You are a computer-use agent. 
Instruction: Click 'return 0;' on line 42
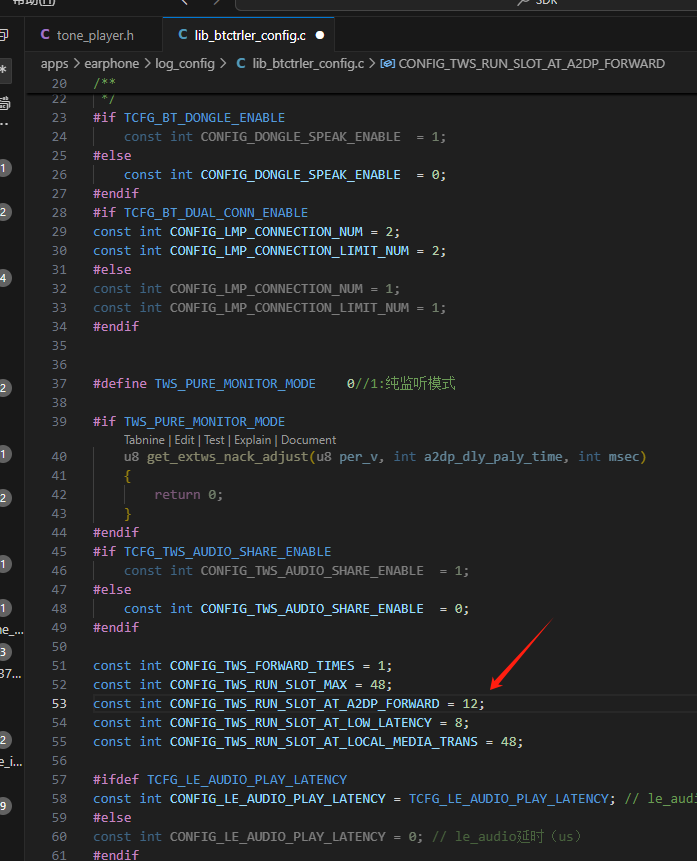click(x=188, y=495)
